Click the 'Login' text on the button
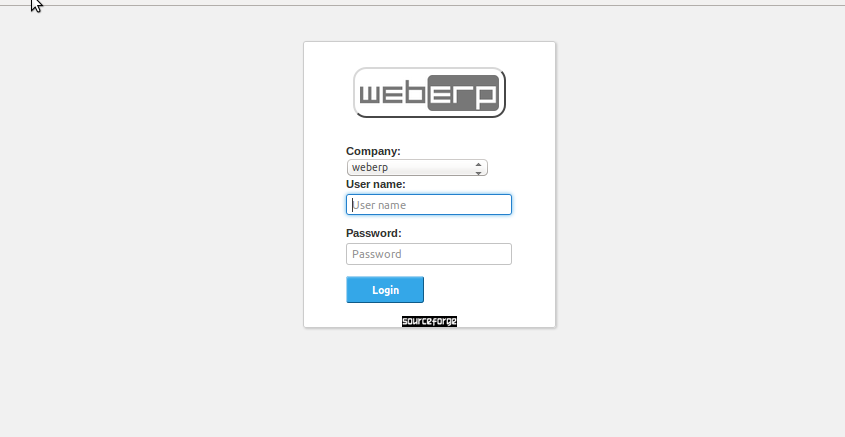This screenshot has width=845, height=437. coord(385,290)
